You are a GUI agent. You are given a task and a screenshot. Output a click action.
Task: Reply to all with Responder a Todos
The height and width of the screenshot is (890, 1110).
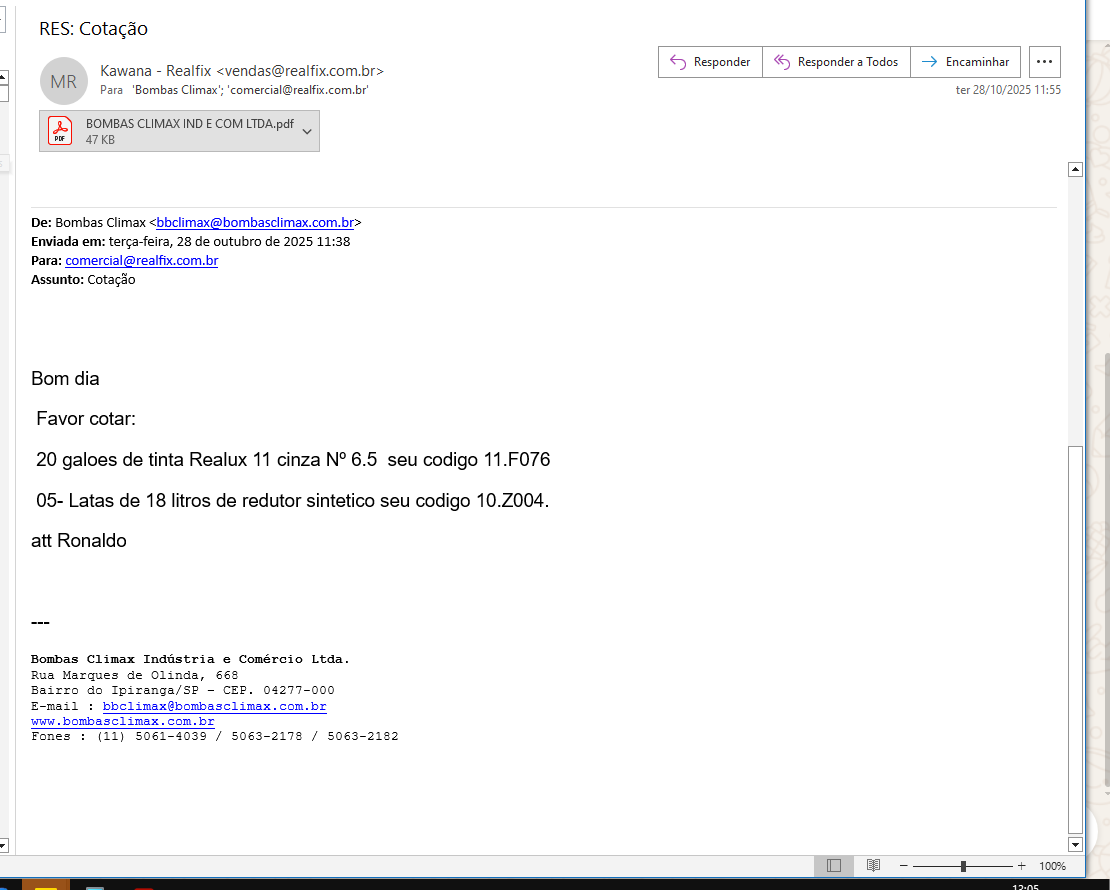click(x=836, y=62)
